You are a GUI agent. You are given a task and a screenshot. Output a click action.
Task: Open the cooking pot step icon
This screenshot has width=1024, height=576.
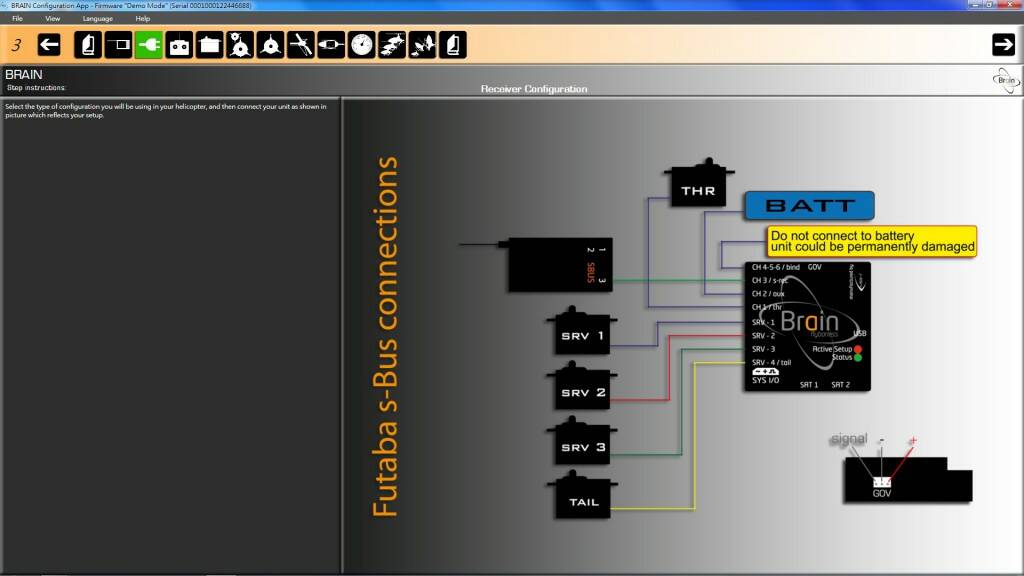click(210, 45)
